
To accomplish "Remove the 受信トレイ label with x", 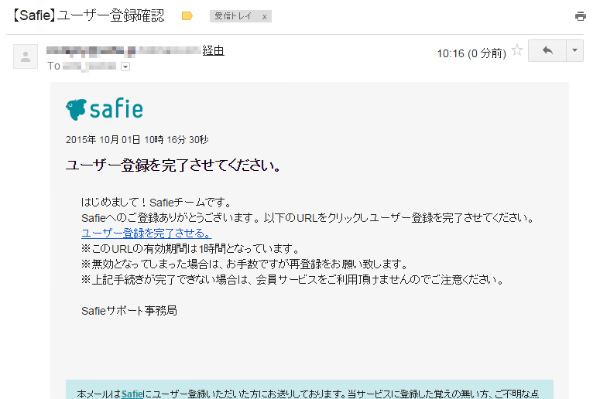I will click(x=264, y=16).
